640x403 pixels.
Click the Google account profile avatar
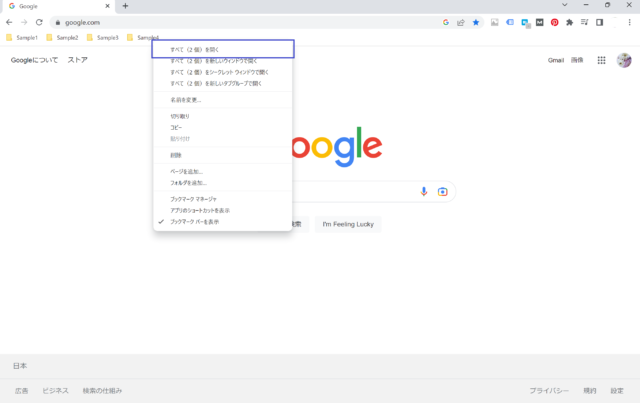tap(624, 60)
